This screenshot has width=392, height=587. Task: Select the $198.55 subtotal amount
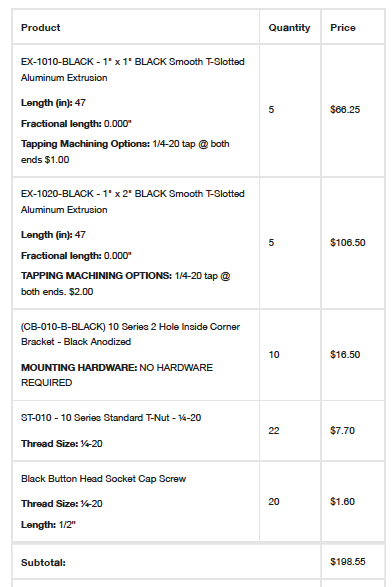[347, 562]
